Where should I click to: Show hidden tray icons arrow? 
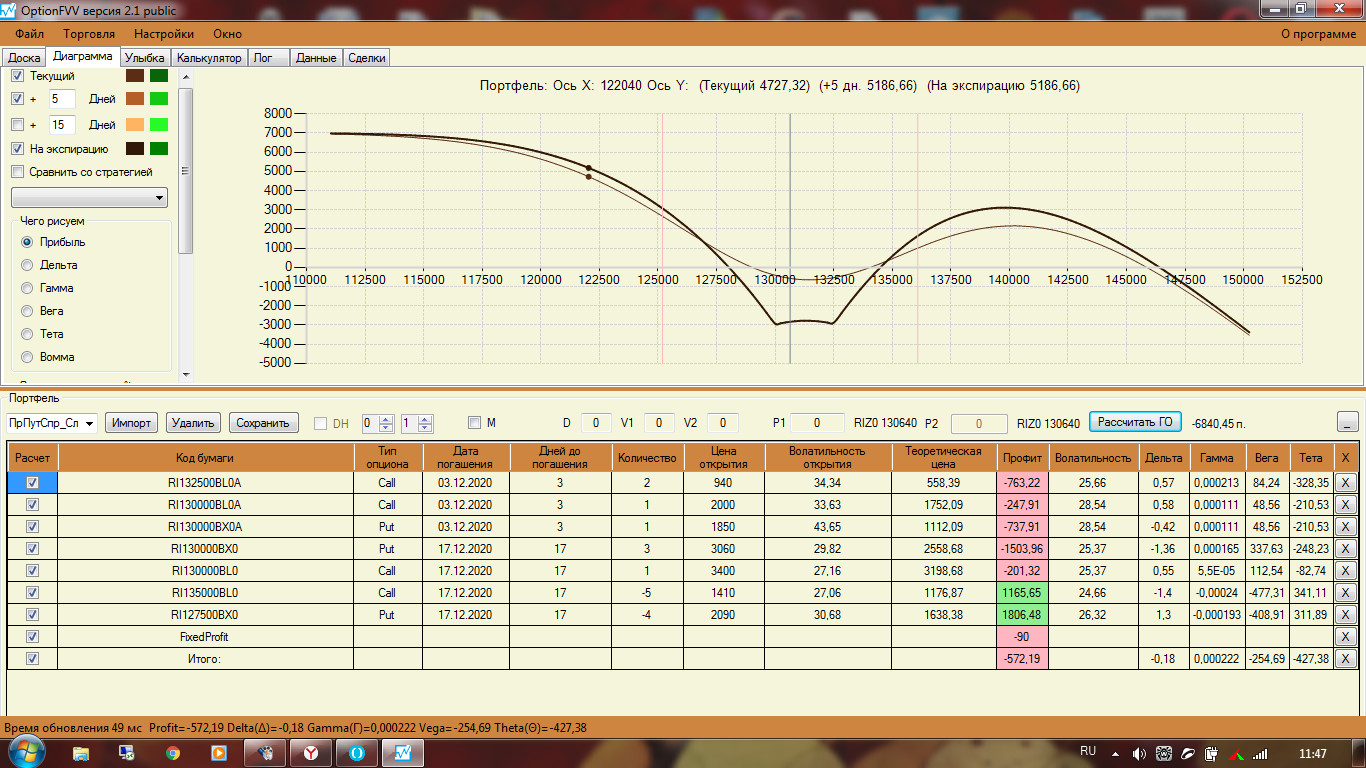click(x=1117, y=753)
